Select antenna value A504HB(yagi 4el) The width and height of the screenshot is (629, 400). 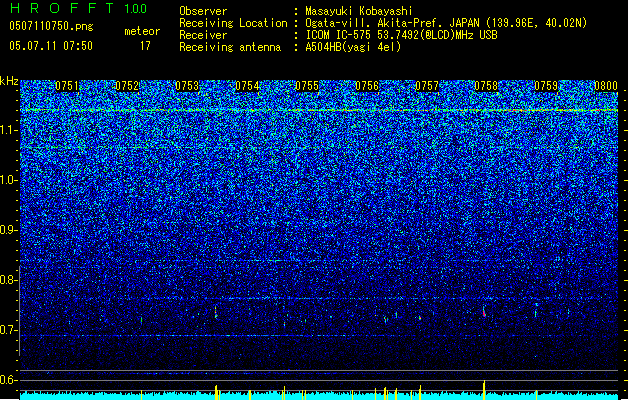pos(353,47)
